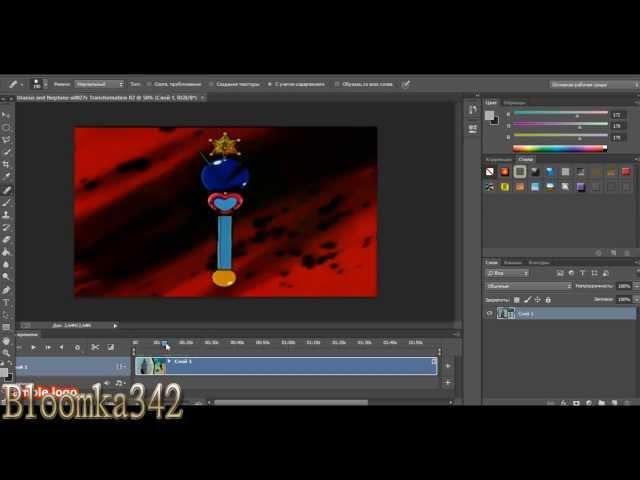The height and width of the screenshot is (480, 640).
Task: Select the Dodge tool
Action: pyautogui.click(x=6, y=277)
